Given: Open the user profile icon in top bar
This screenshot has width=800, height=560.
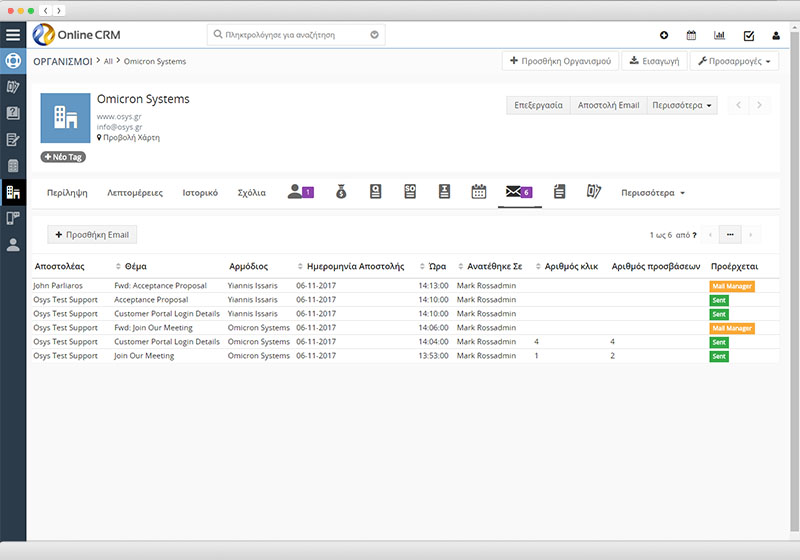Looking at the screenshot, I should pyautogui.click(x=776, y=35).
